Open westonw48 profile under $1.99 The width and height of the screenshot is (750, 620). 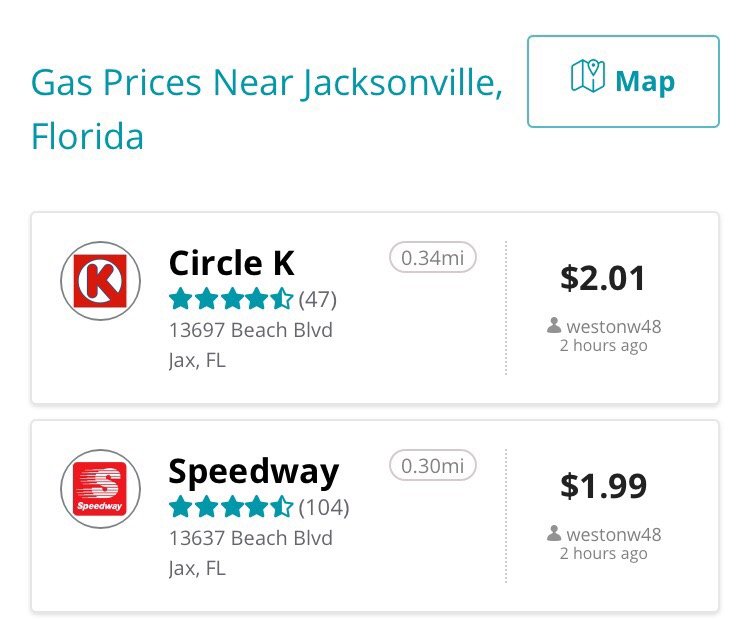coord(614,535)
